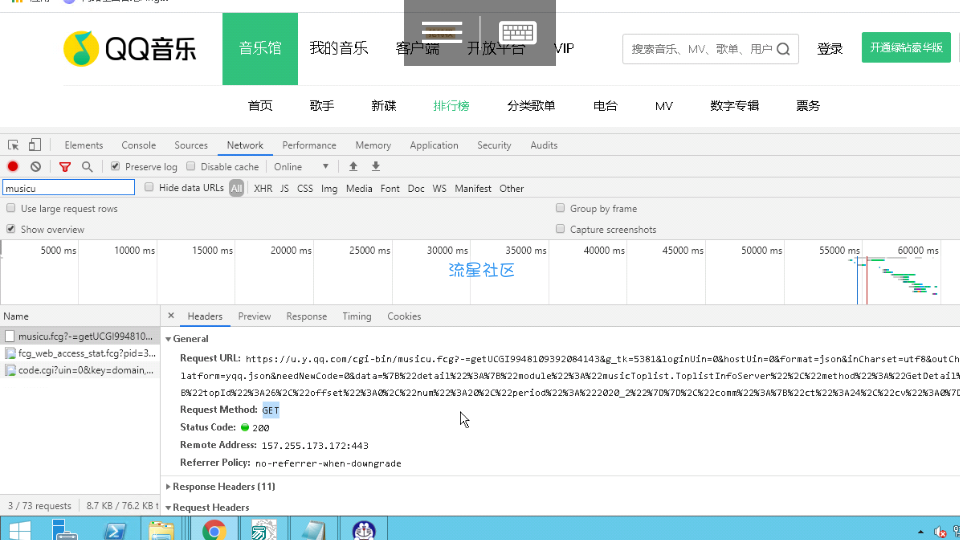Select the fcg_web_access_stat.fcg request row
Screen dimensions: 960x540
pyautogui.click(x=80, y=353)
